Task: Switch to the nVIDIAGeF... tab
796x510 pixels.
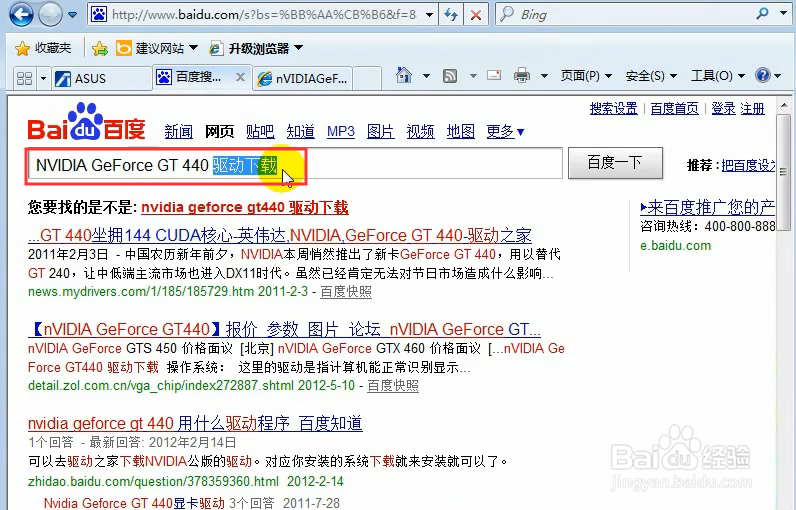Action: 303,78
